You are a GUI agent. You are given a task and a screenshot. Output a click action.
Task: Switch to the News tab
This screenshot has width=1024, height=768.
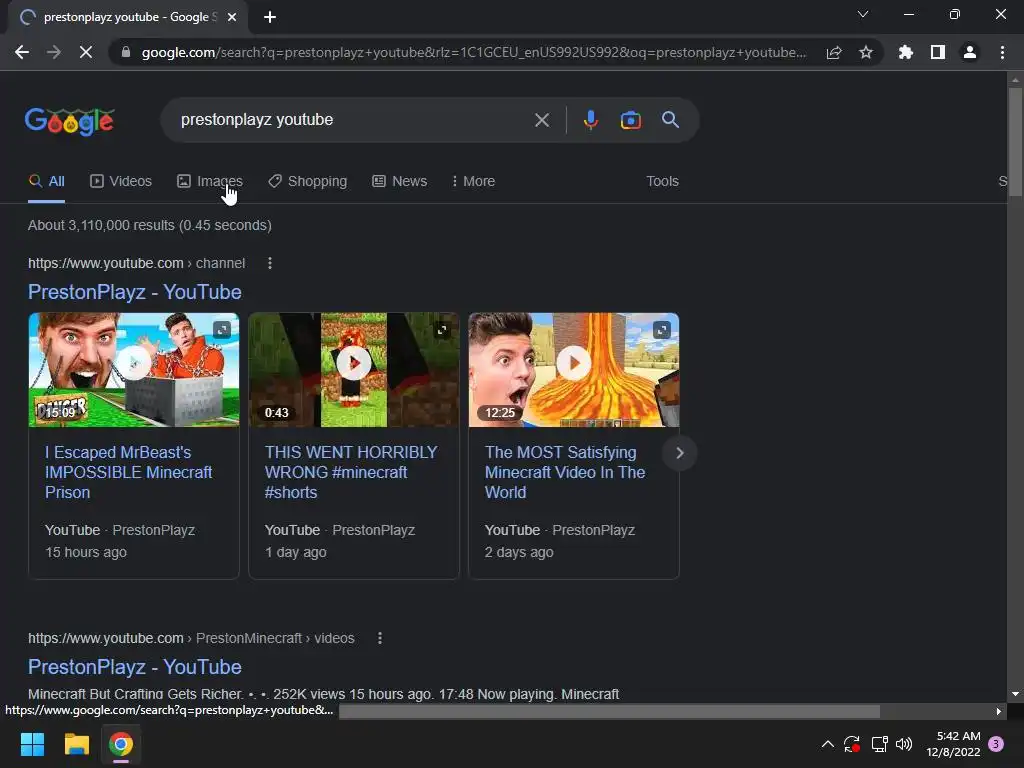pyautogui.click(x=400, y=181)
